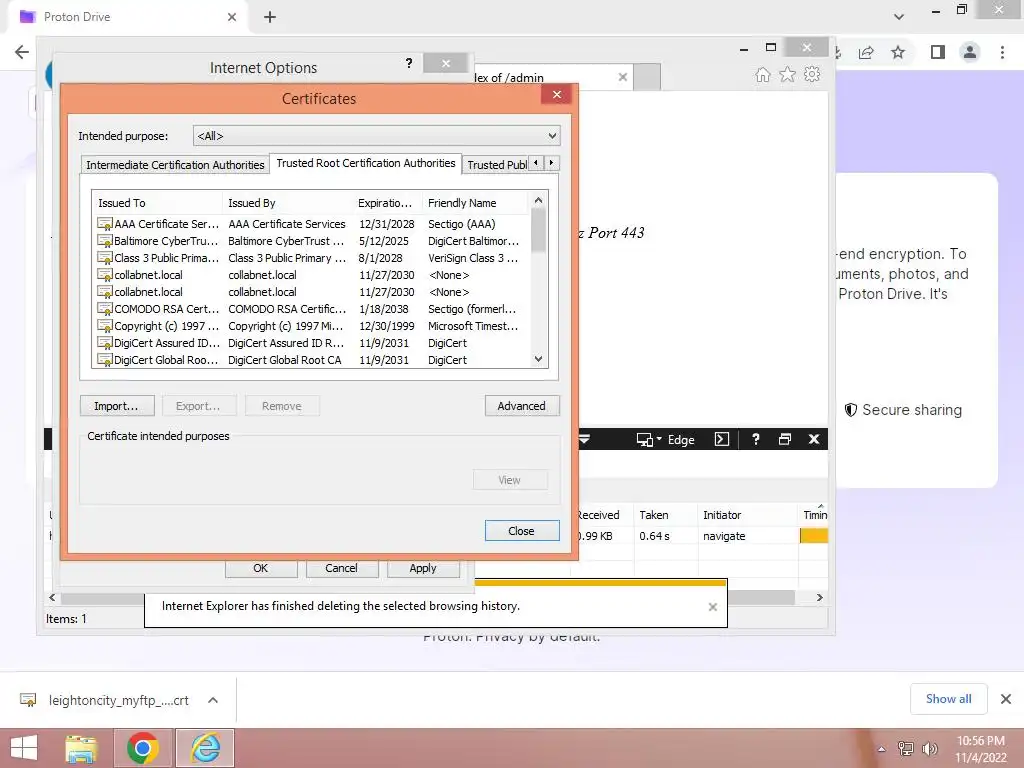Undock the developer tools pane
1024x768 pixels.
tap(785, 440)
